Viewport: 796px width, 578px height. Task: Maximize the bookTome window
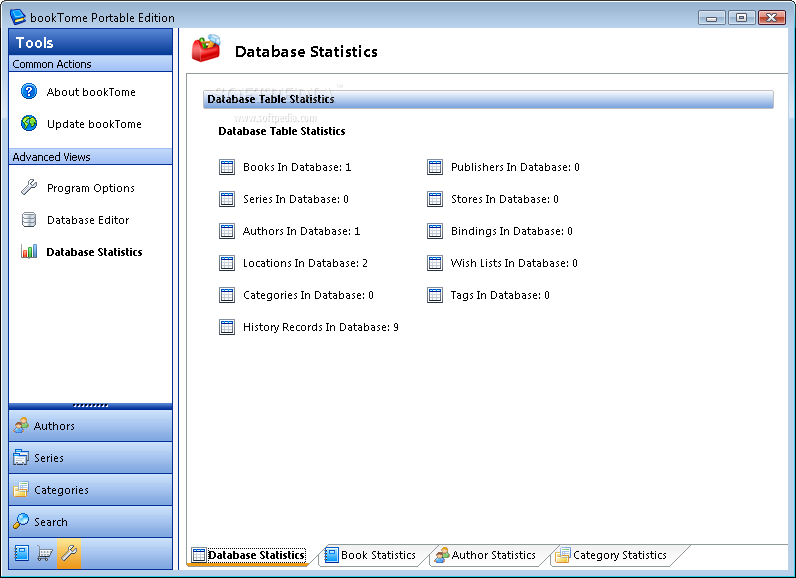pyautogui.click(x=741, y=18)
